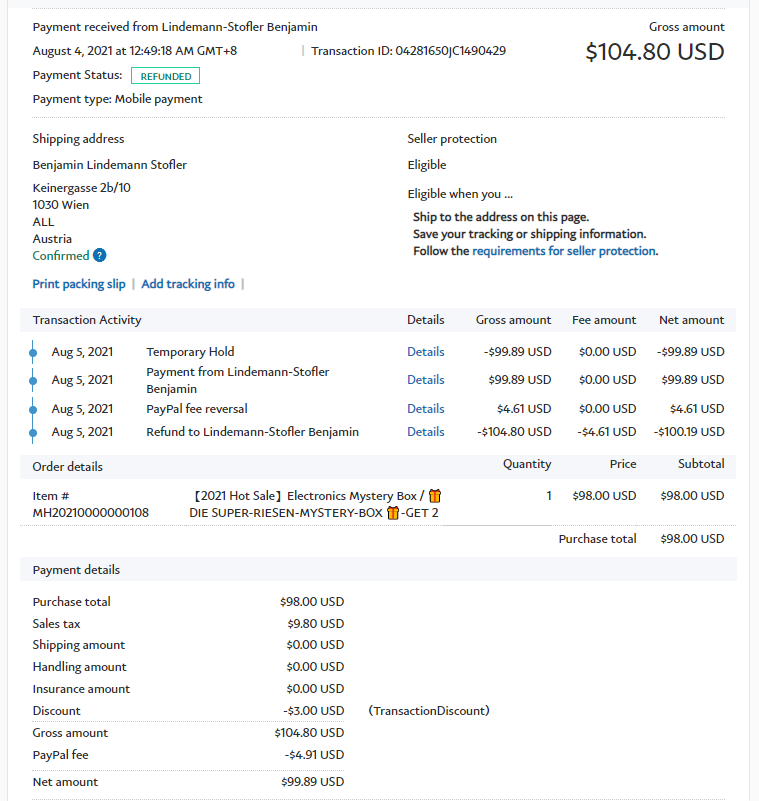Click the Transaction Activity section header
759x801 pixels.
pyautogui.click(x=87, y=320)
